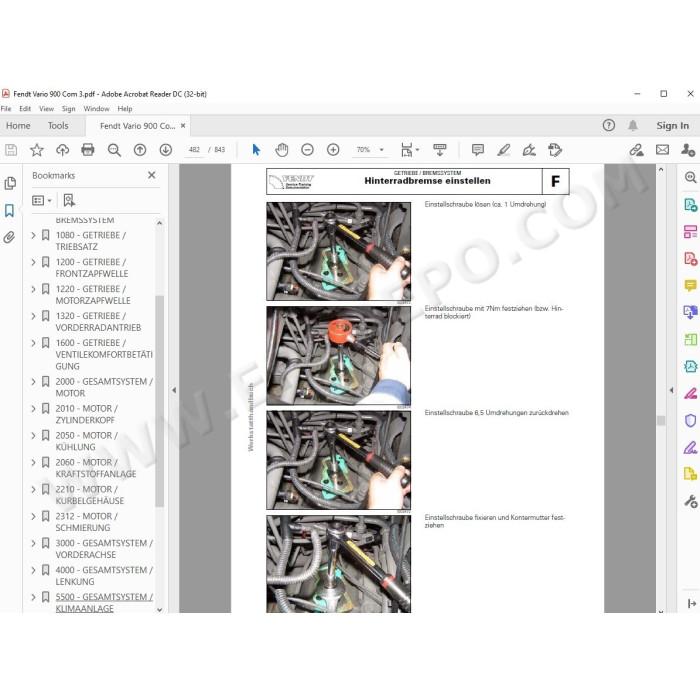The width and height of the screenshot is (700, 700).
Task: Expand 1200 - GETRIEBE / FRONTZAPFWELLE bookmark
Action: 33,262
